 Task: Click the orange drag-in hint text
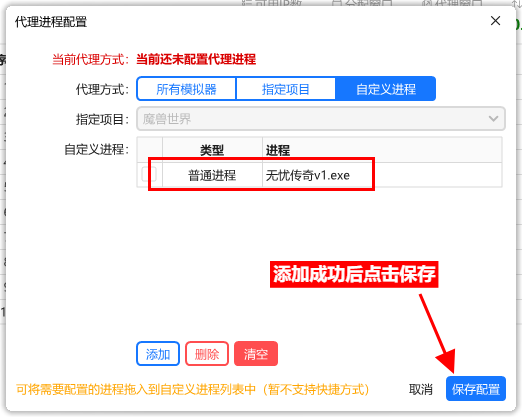click(193, 389)
